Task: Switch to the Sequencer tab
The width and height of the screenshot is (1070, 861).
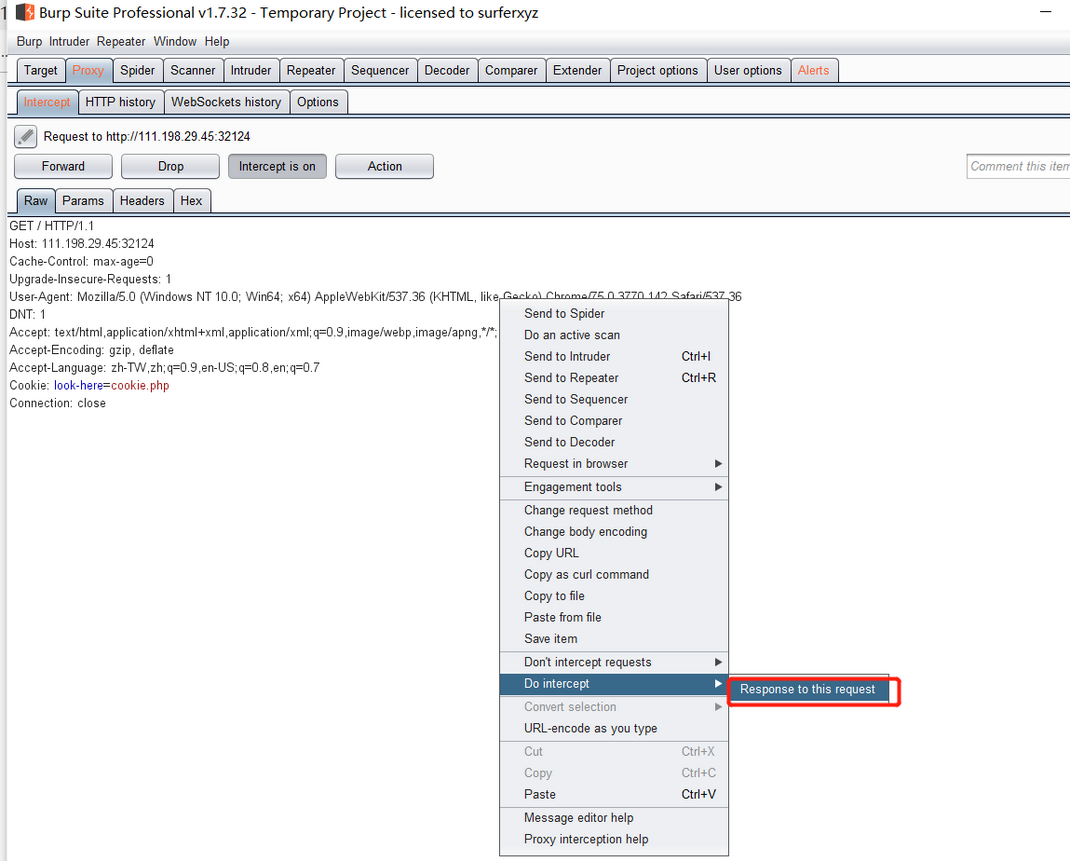Action: pyautogui.click(x=380, y=70)
